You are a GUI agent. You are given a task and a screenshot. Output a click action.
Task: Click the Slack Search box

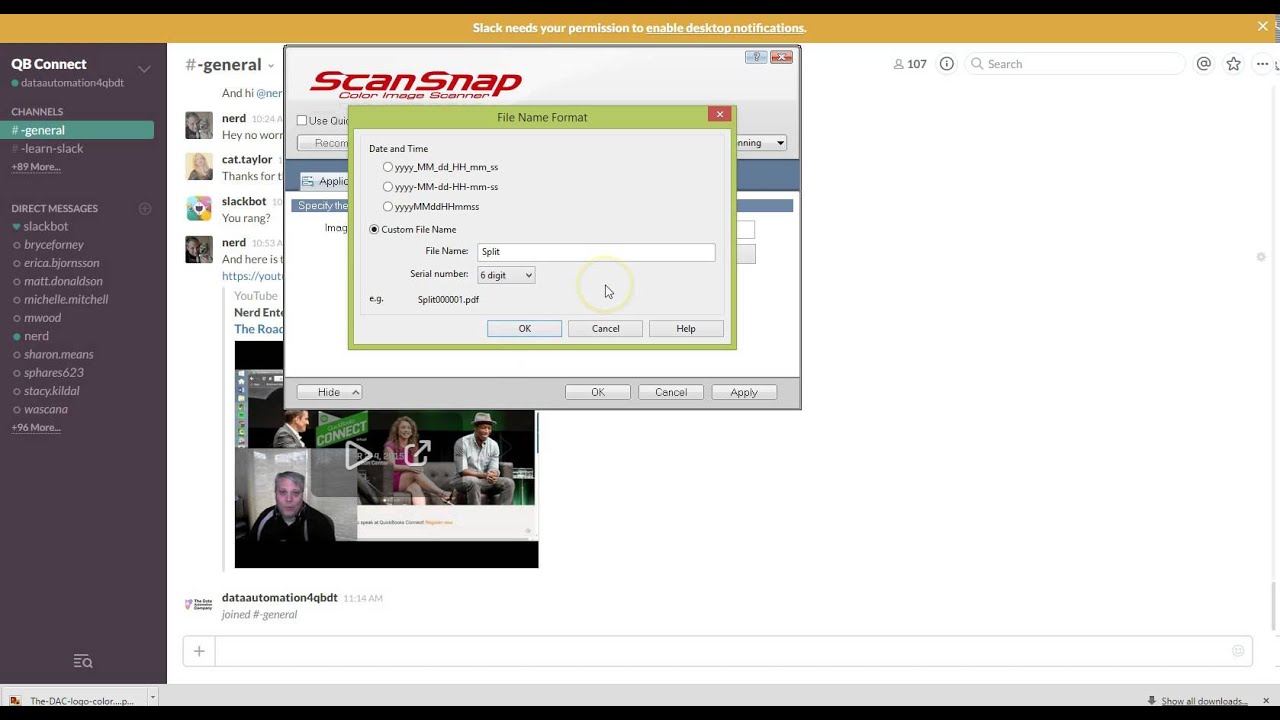[1075, 64]
